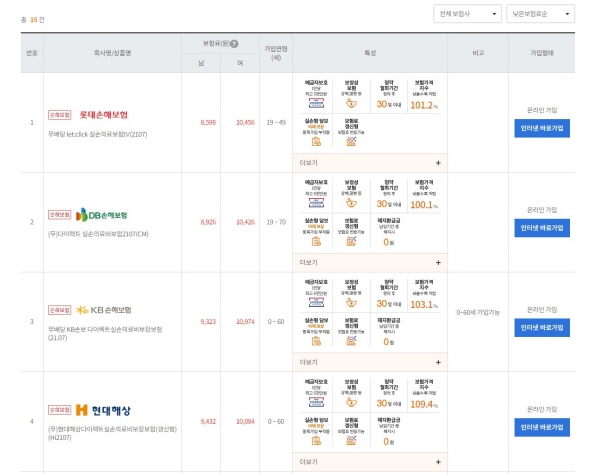The width and height of the screenshot is (600, 474).
Task: Click 인터넷 바로가입 for 롯데손해보험
Action: [542, 128]
